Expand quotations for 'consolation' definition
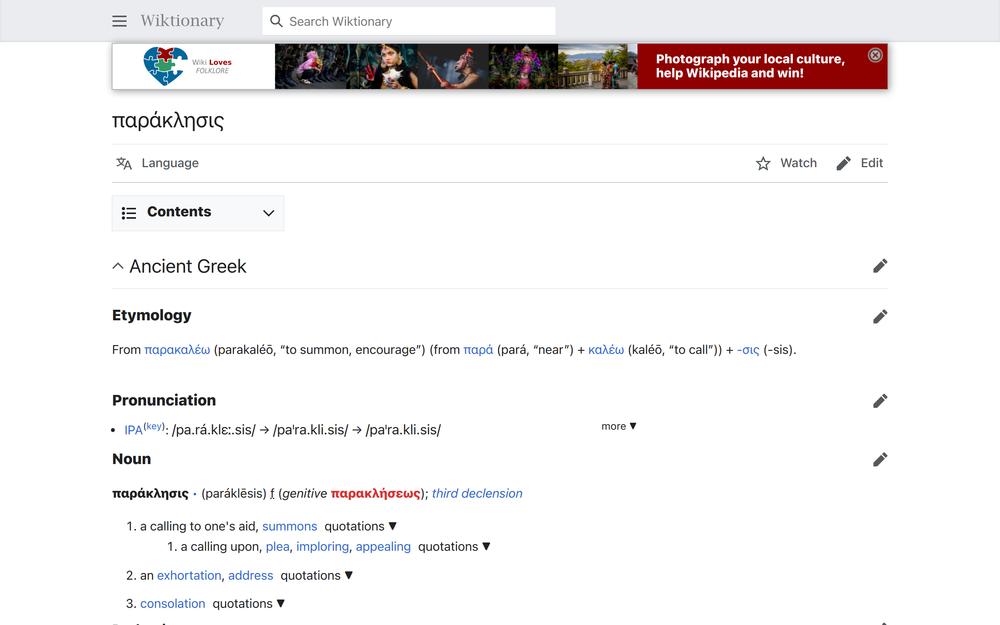Viewport: 1000px width, 625px height. 249,603
